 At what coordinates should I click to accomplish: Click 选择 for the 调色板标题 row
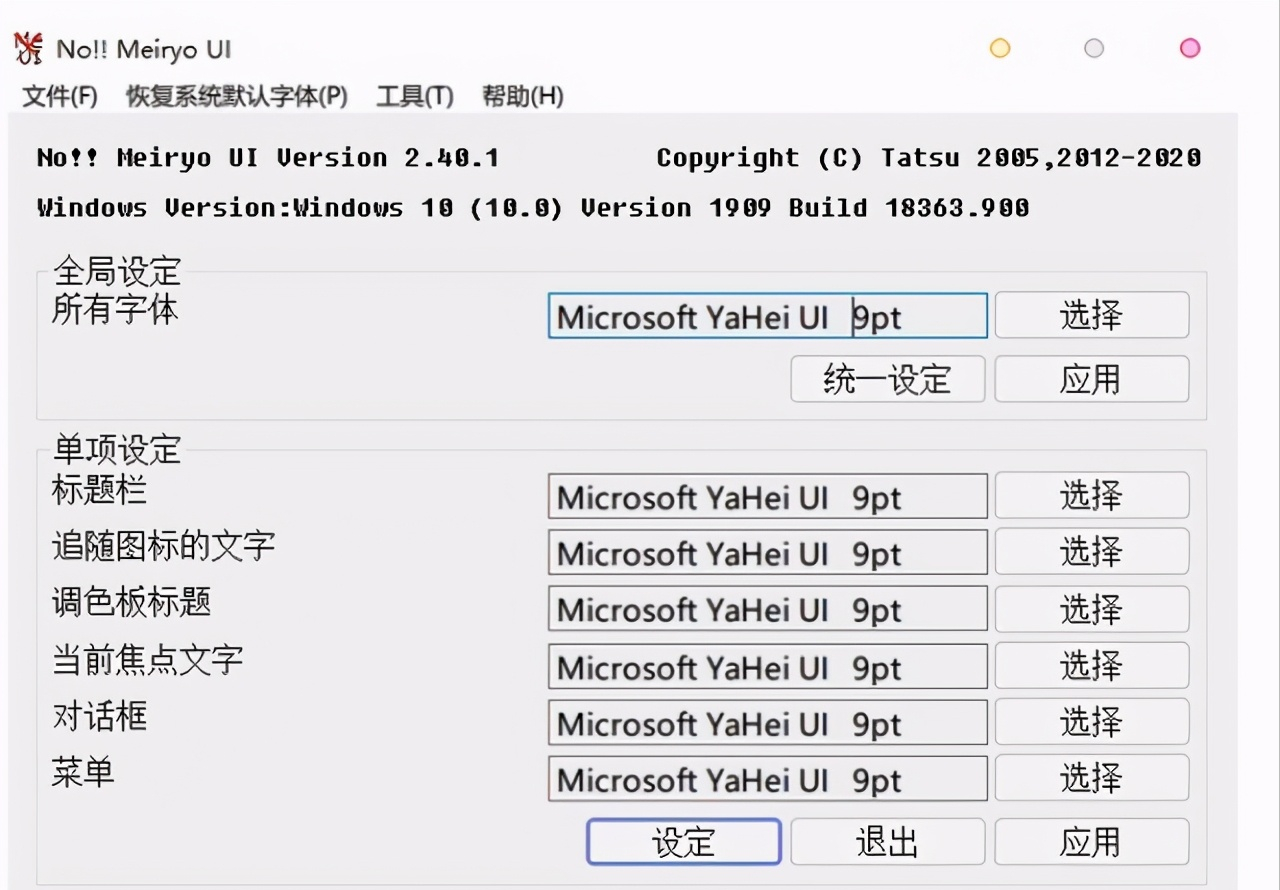pyautogui.click(x=1090, y=608)
